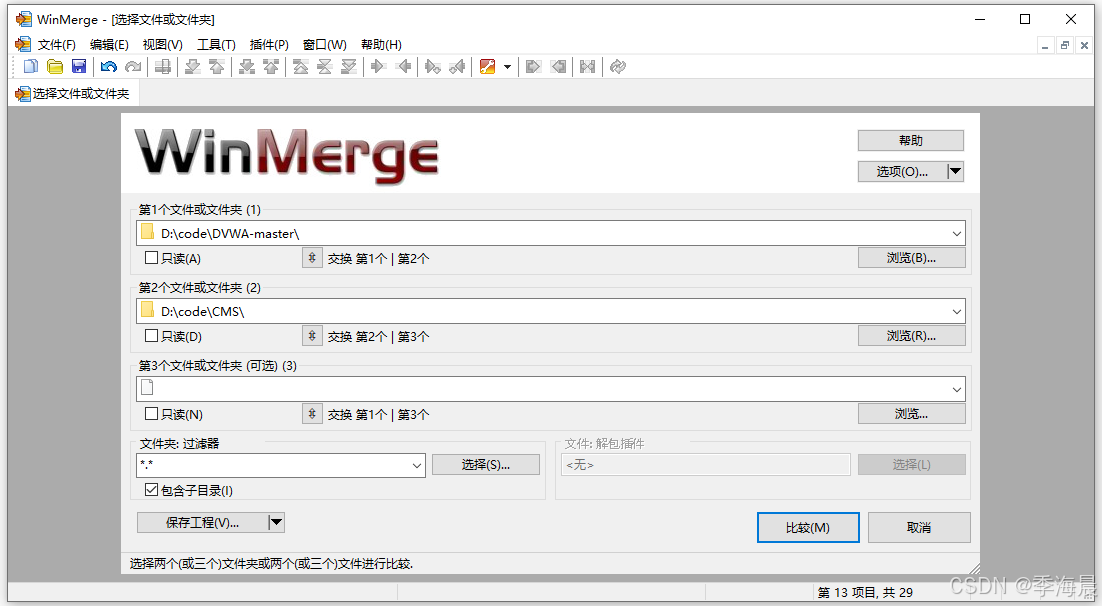The height and width of the screenshot is (606, 1102).
Task: Enable 只读(D) checkbox for second path
Action: (x=151, y=336)
